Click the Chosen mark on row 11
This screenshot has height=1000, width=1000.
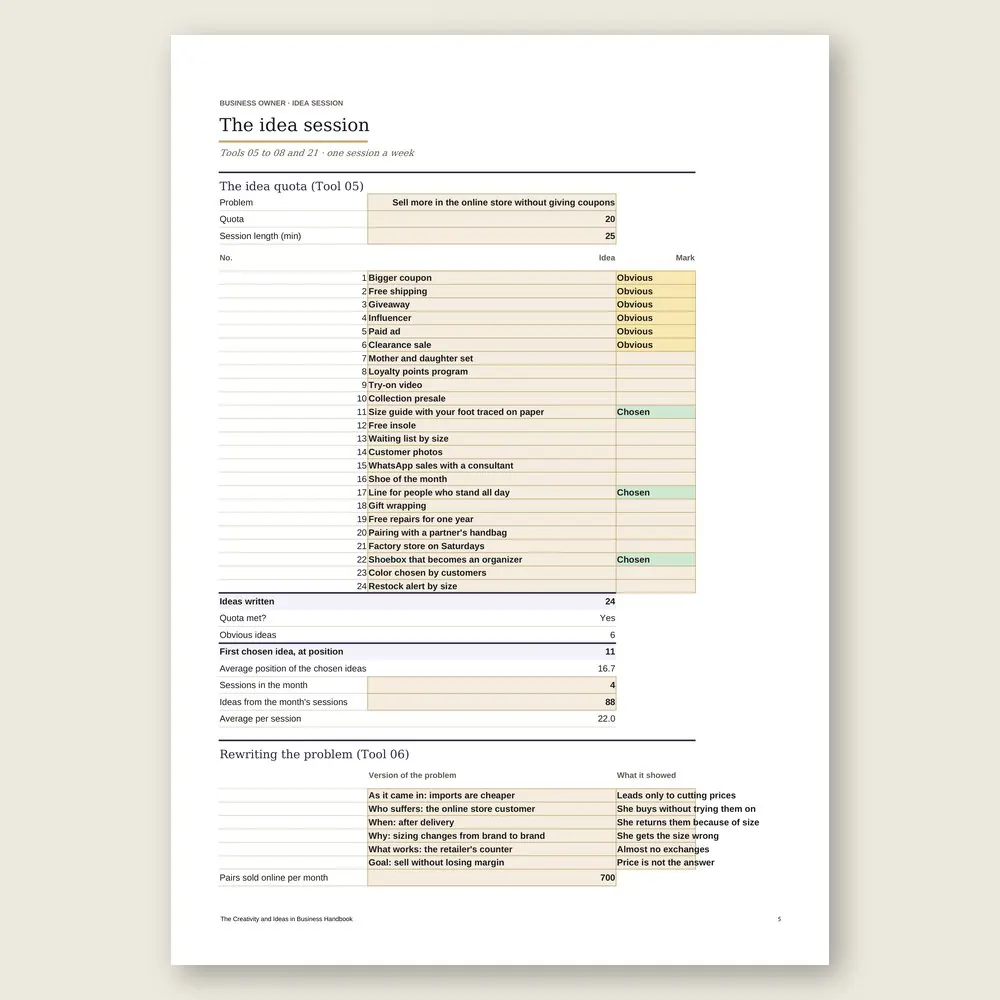656,412
